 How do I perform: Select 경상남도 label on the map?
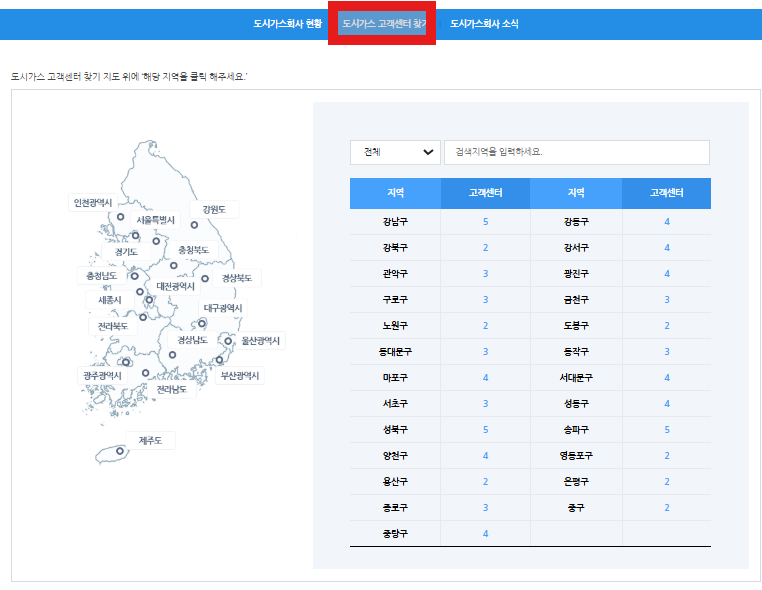(x=192, y=340)
